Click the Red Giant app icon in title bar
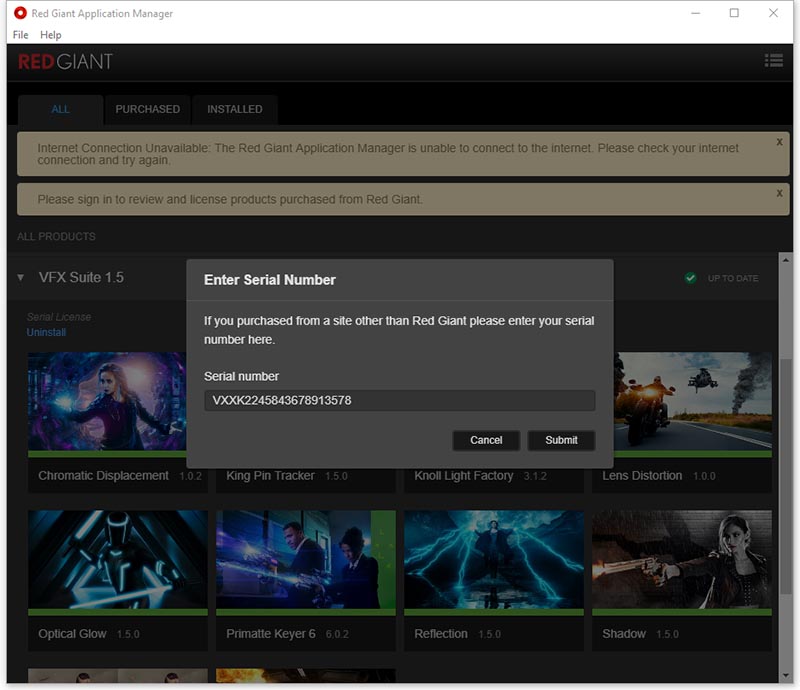 20,13
